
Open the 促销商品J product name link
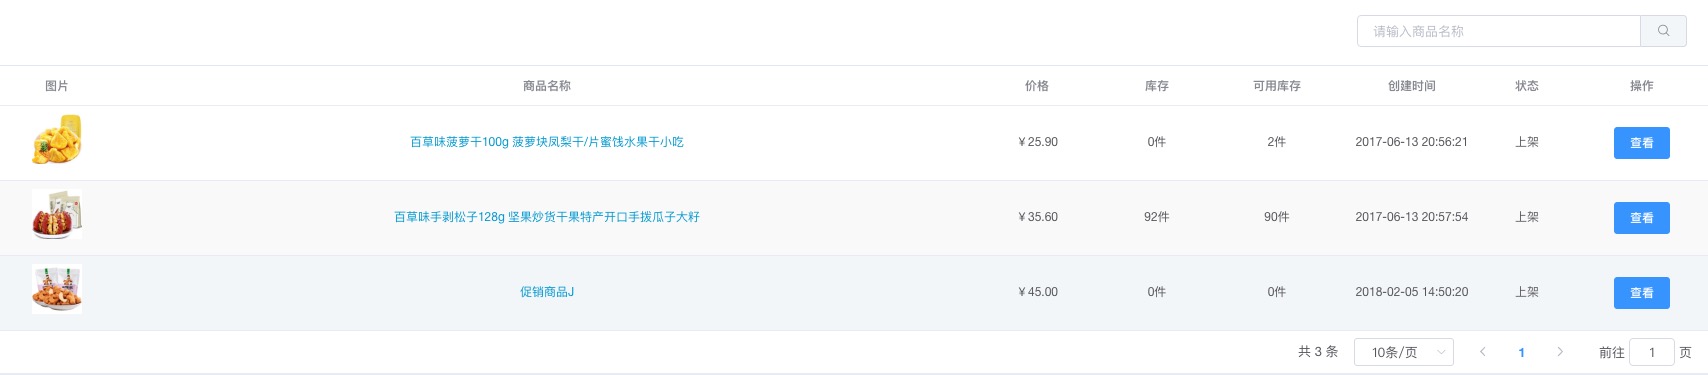coord(547,292)
